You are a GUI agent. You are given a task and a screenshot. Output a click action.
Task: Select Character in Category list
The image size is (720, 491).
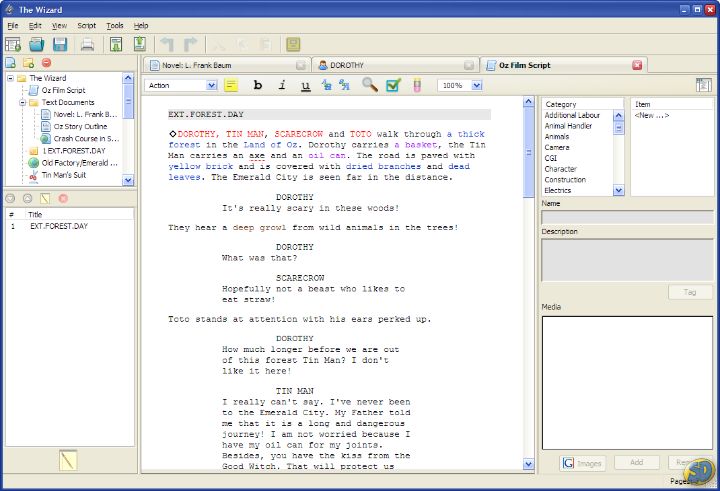(561, 169)
